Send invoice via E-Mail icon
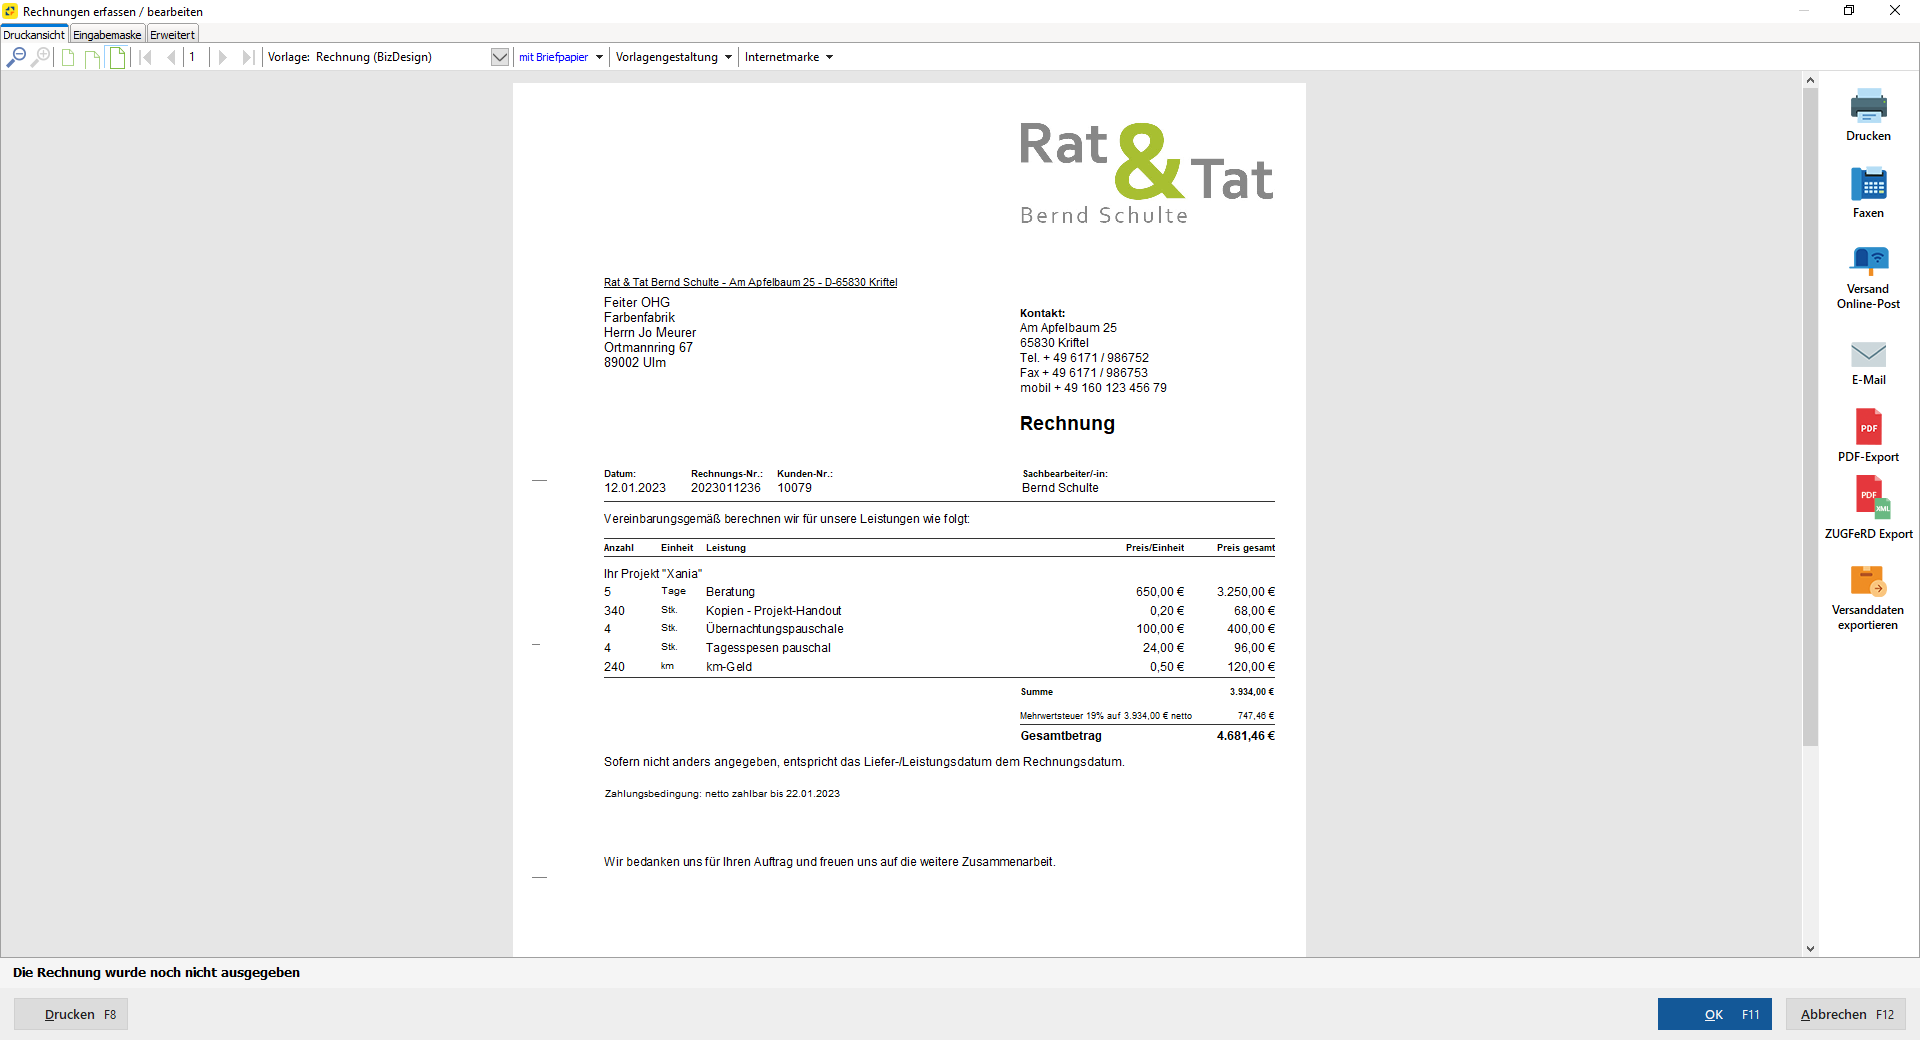The height and width of the screenshot is (1040, 1920). pyautogui.click(x=1868, y=363)
